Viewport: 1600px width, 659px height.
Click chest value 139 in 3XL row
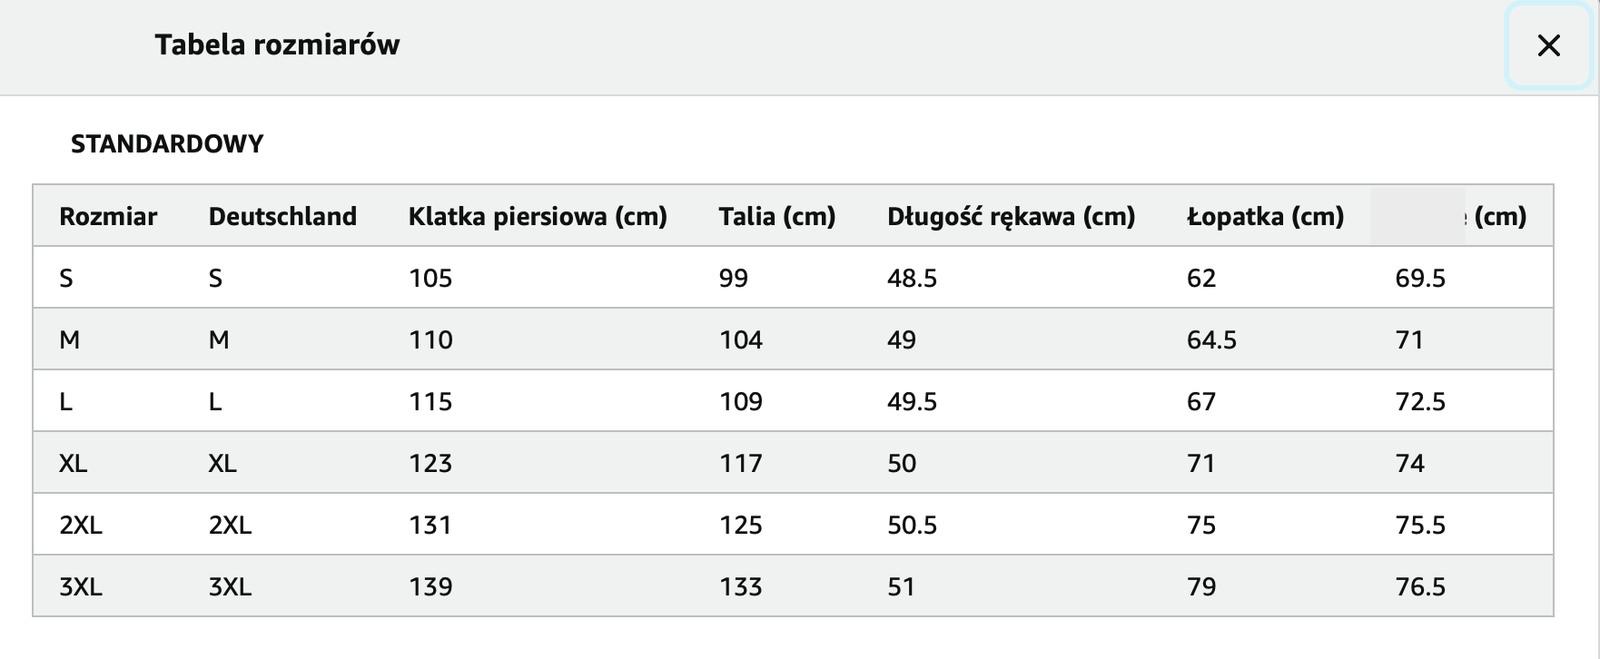[430, 587]
